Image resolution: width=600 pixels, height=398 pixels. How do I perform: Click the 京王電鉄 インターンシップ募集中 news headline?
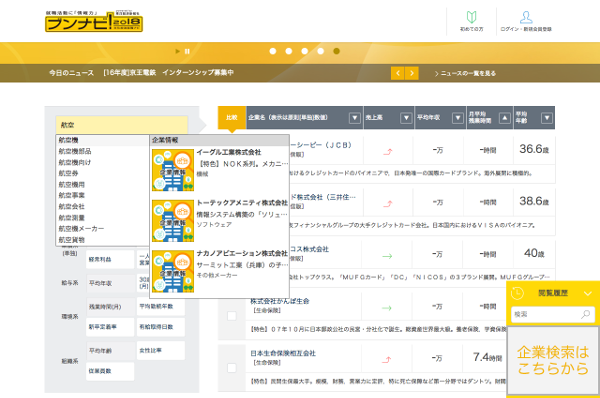(168, 73)
